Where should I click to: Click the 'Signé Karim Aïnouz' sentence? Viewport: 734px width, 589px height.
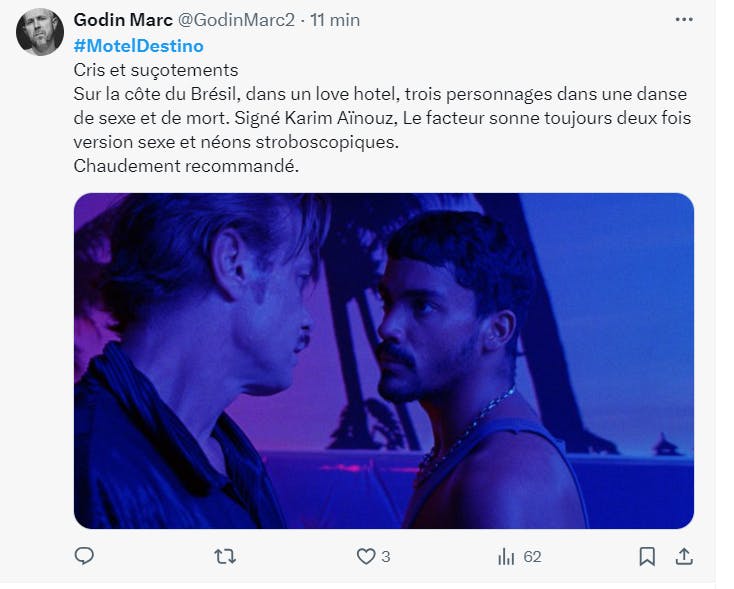(316, 118)
